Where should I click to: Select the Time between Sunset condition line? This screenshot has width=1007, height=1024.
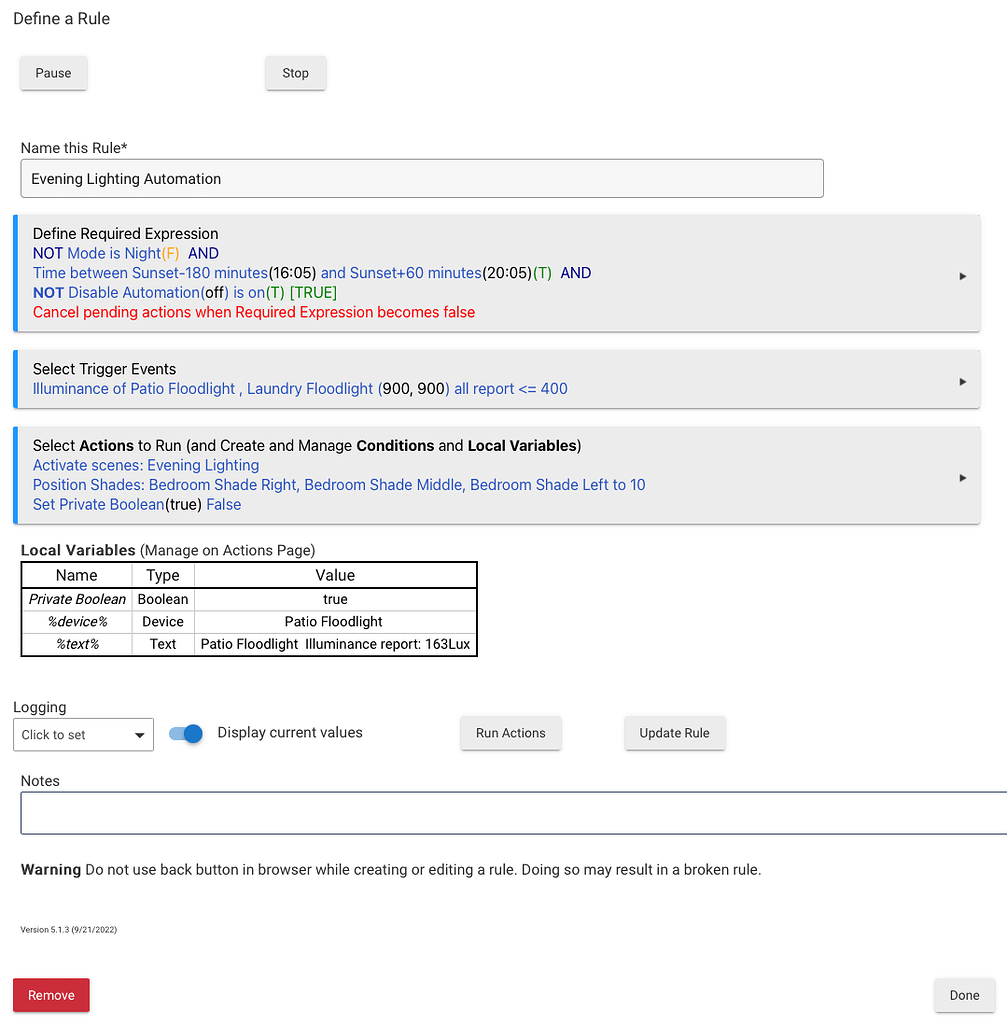click(312, 273)
